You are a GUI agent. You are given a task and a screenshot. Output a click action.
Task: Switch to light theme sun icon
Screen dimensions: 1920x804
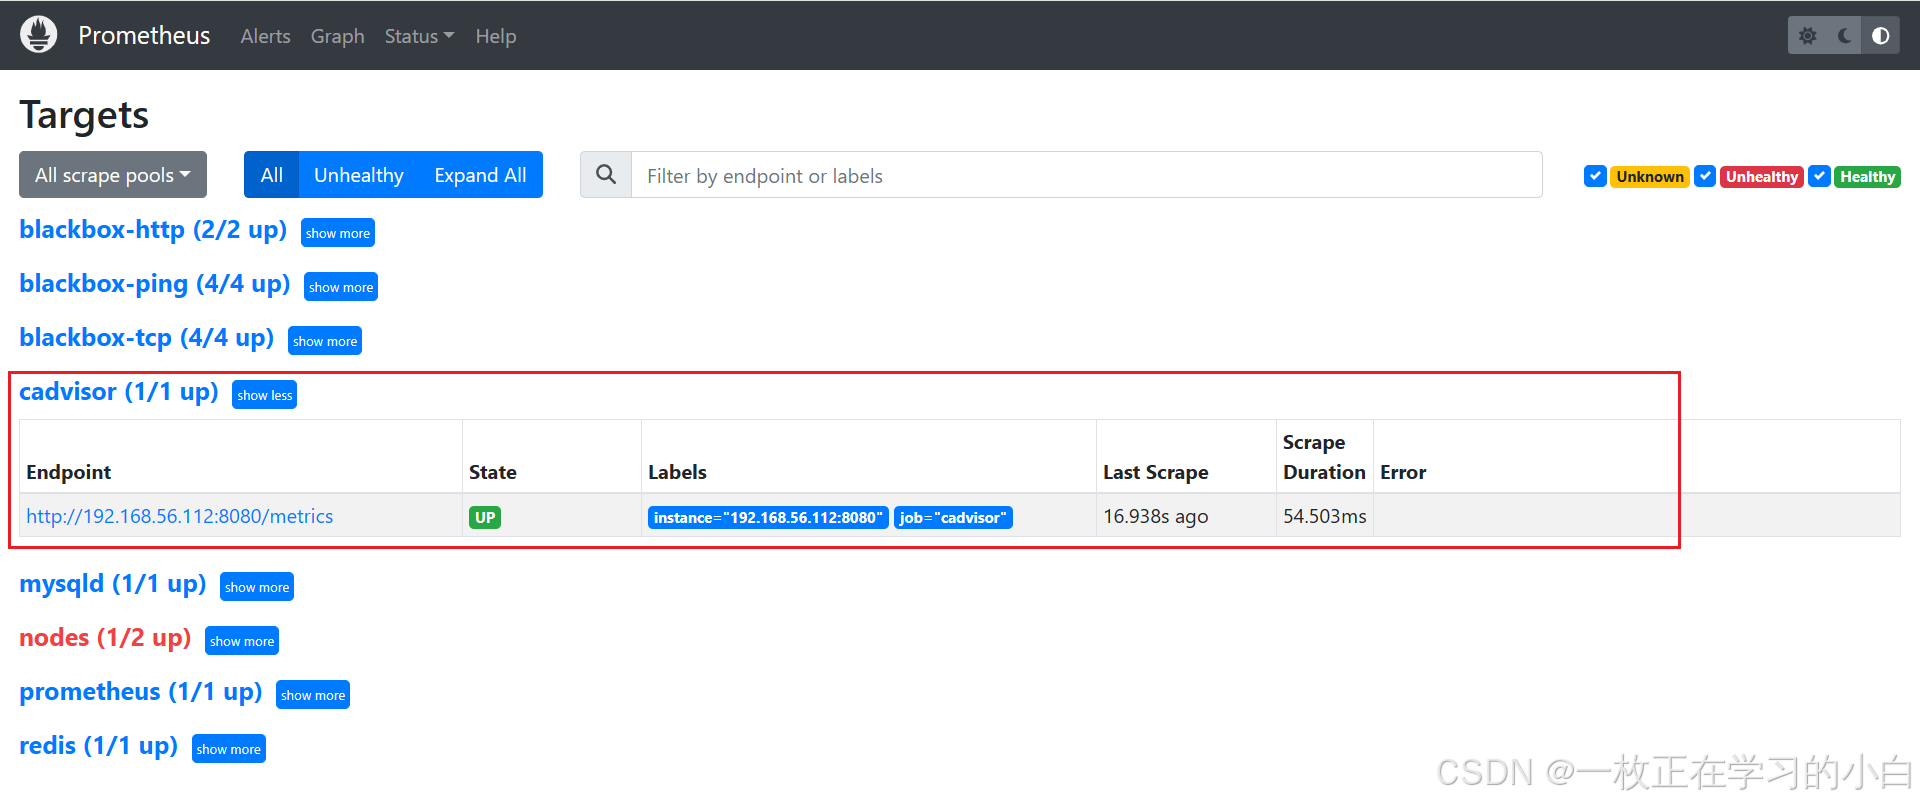(1807, 36)
